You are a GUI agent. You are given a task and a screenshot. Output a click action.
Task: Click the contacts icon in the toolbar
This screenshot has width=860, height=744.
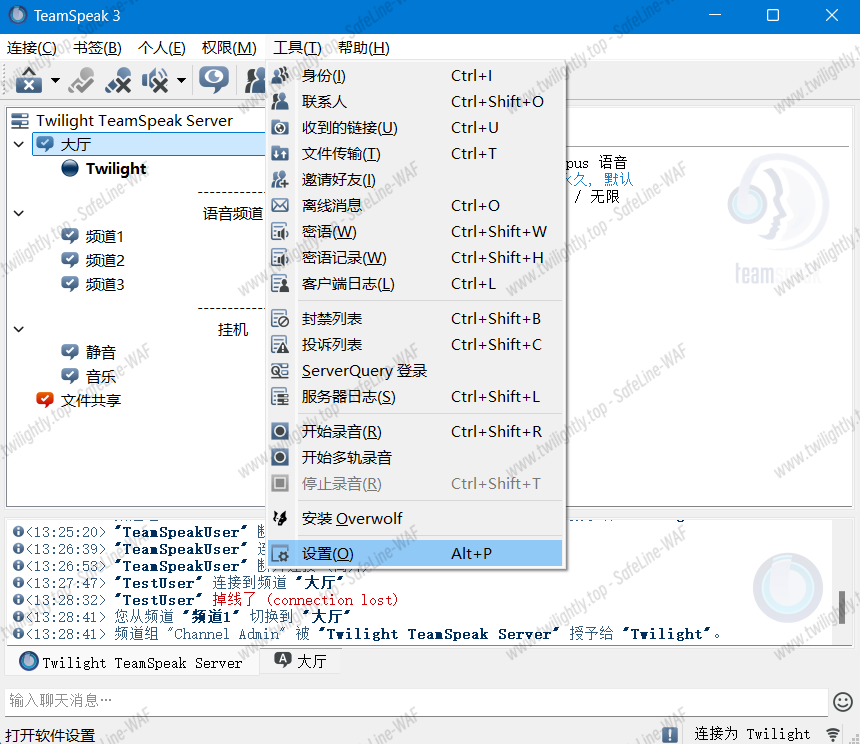pos(254,80)
